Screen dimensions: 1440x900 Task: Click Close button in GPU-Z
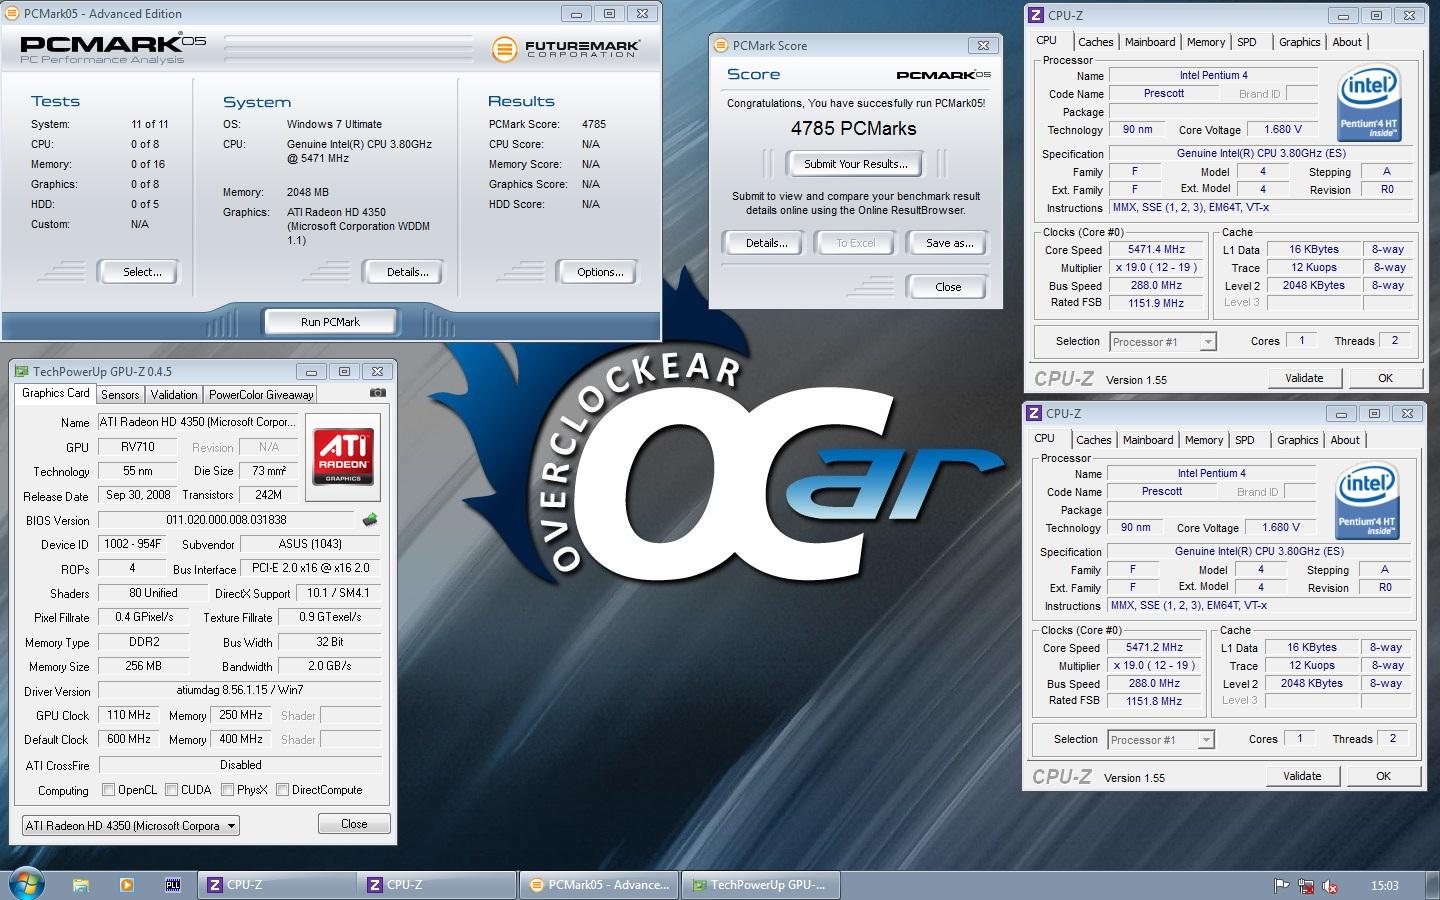point(354,824)
